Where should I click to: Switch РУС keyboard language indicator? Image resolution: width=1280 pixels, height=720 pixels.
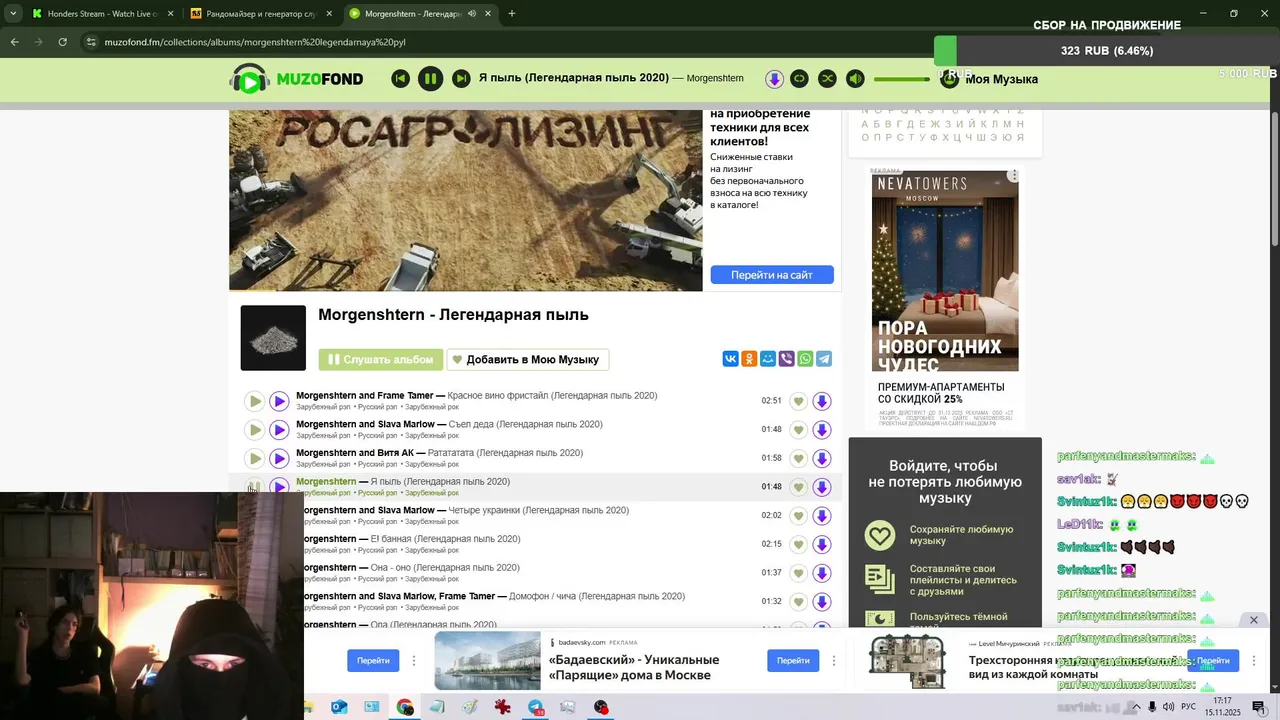click(1188, 707)
